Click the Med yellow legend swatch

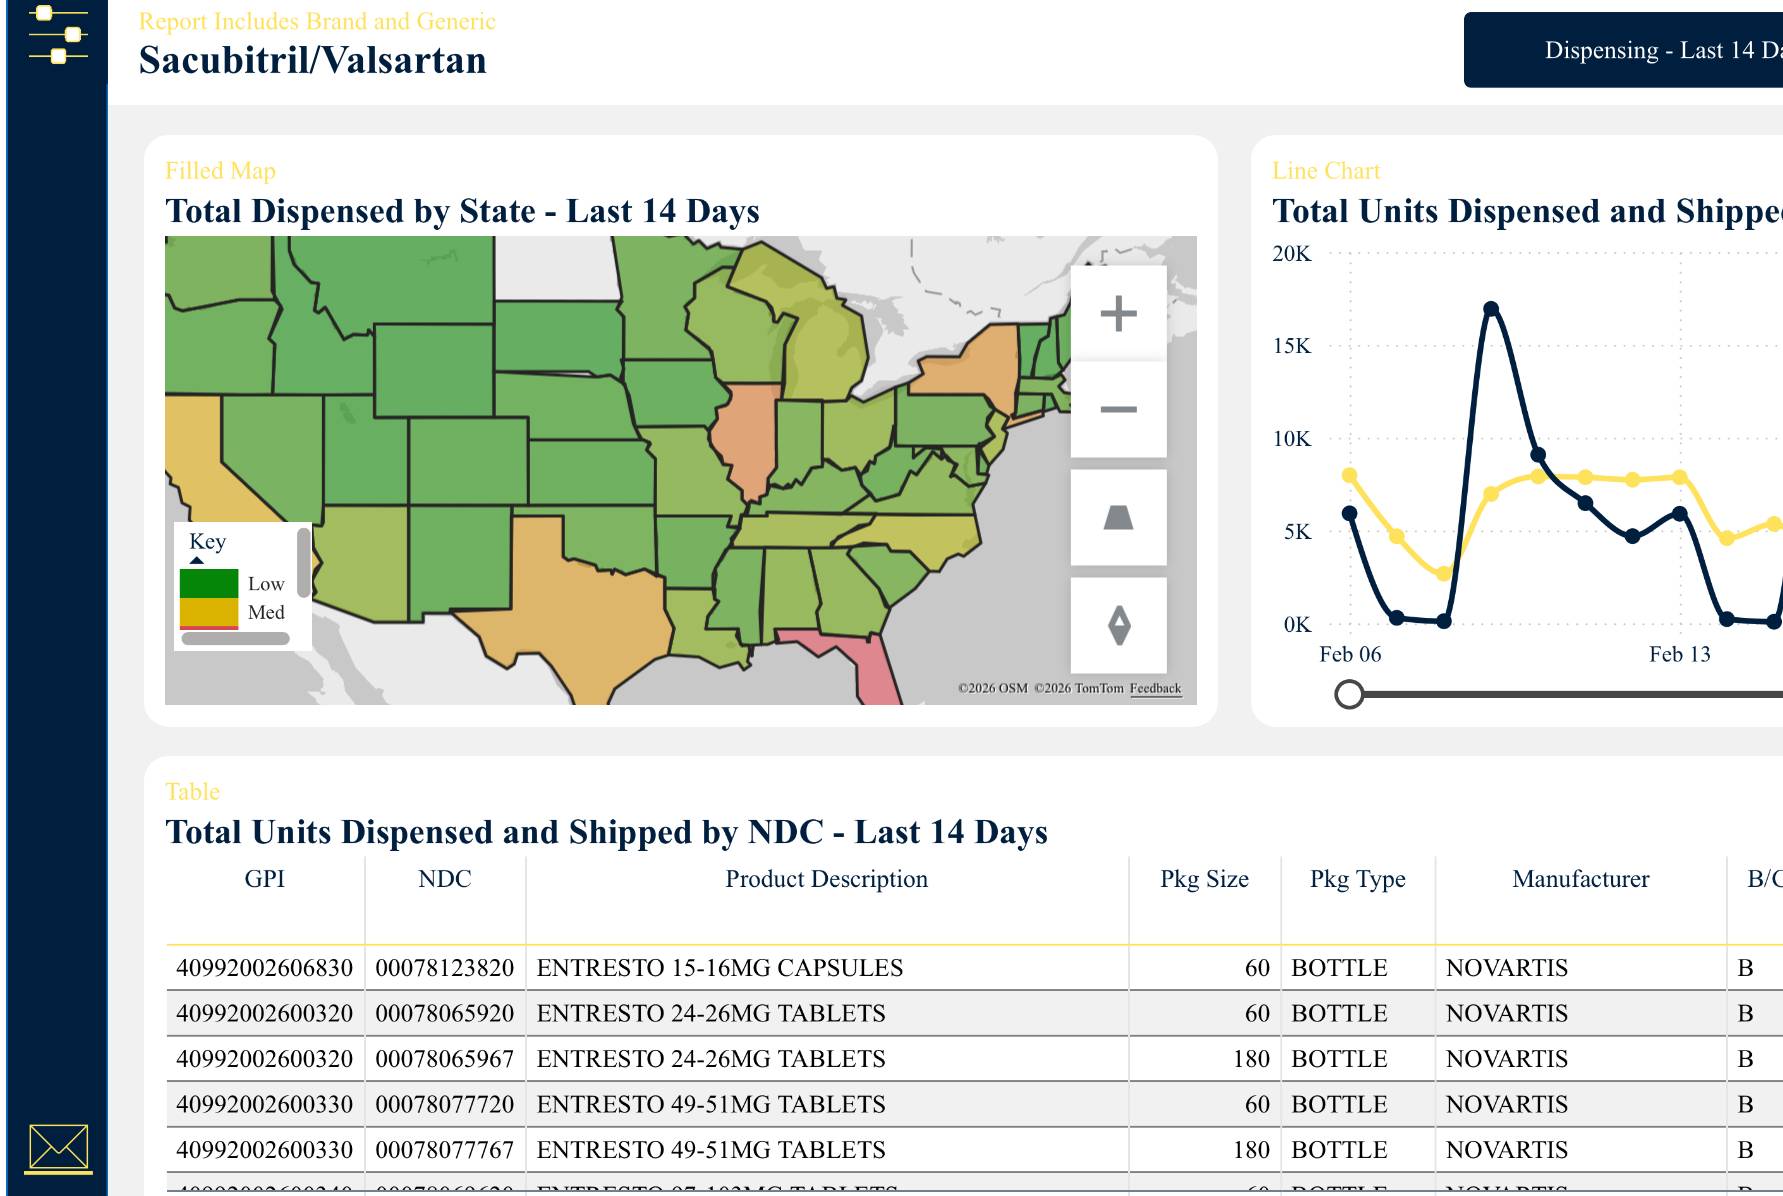pos(209,612)
